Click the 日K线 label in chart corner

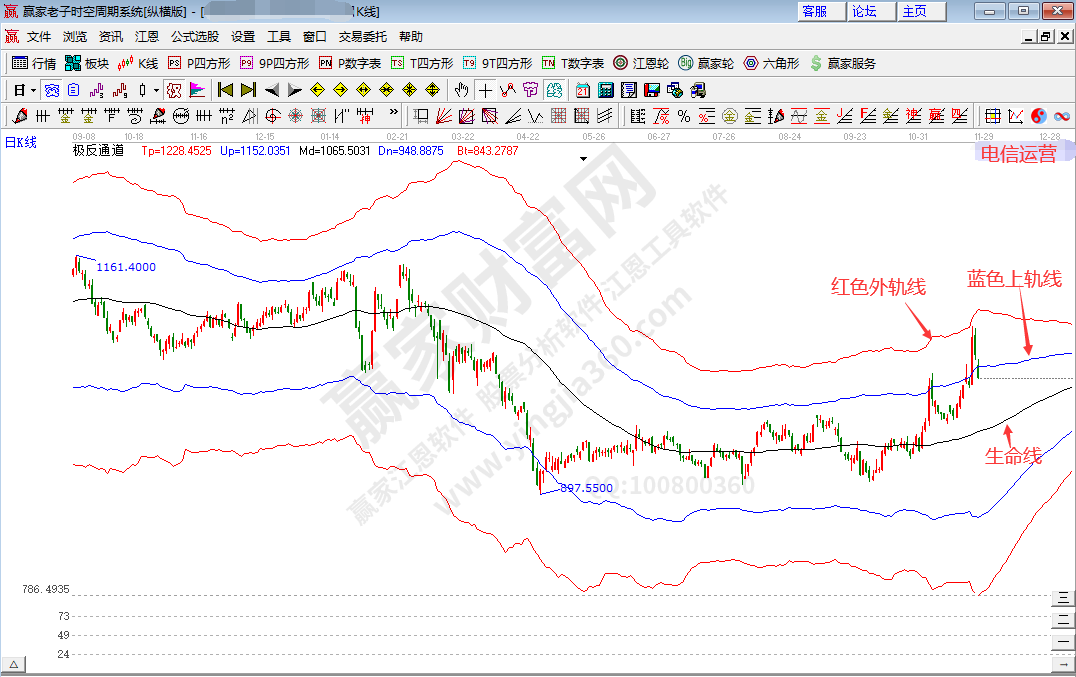pyautogui.click(x=21, y=142)
